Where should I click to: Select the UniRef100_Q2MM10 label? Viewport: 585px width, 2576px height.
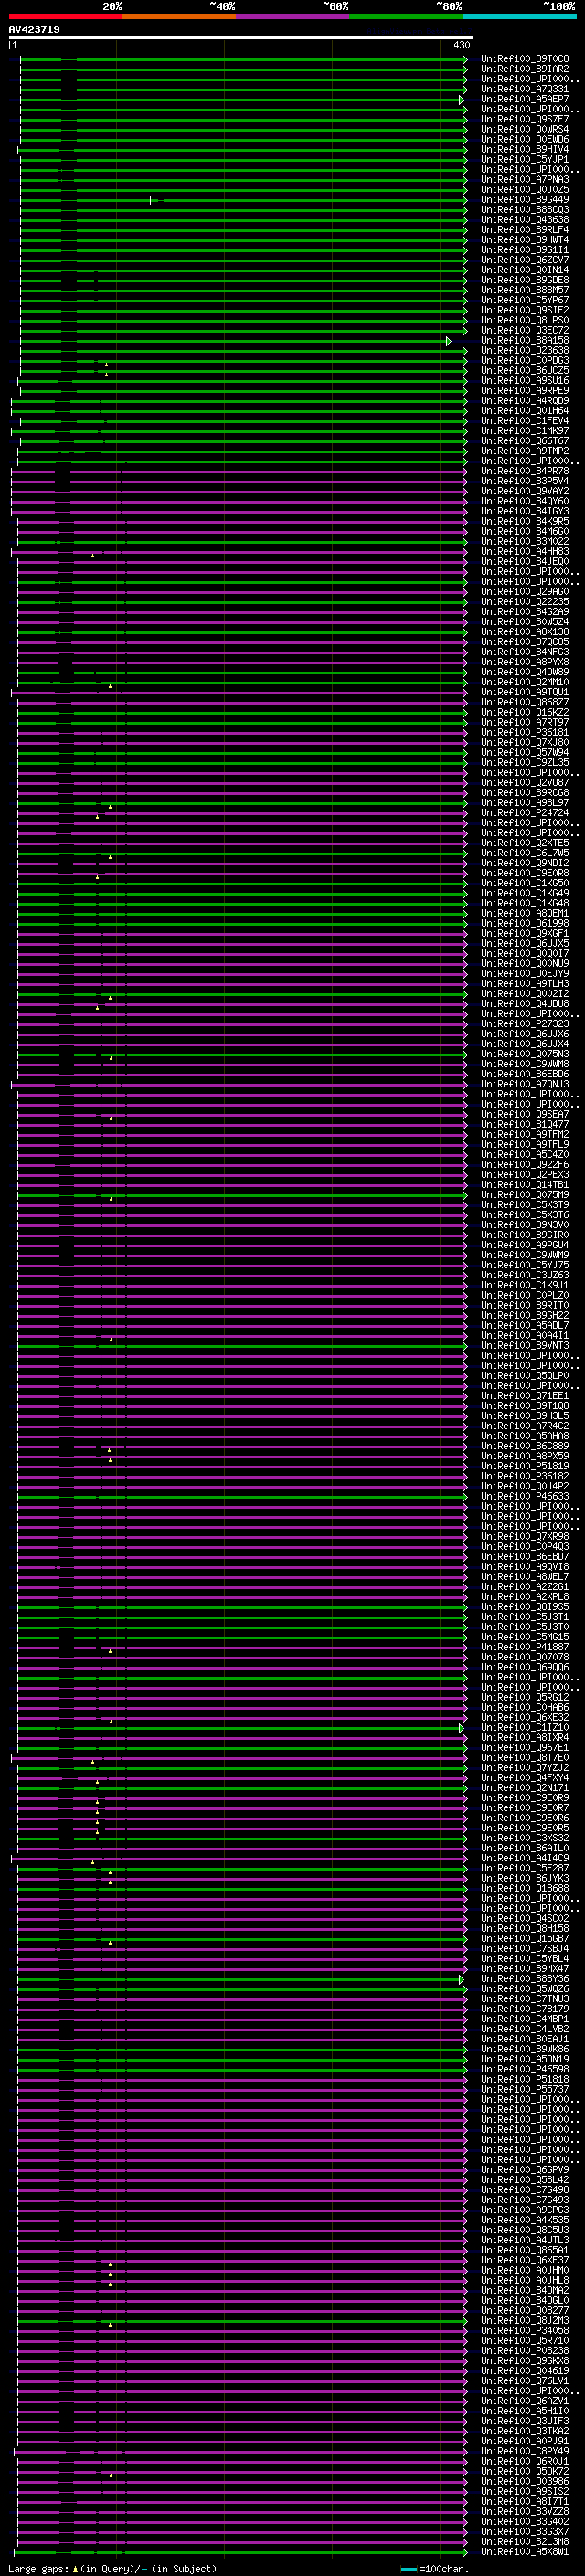(525, 682)
